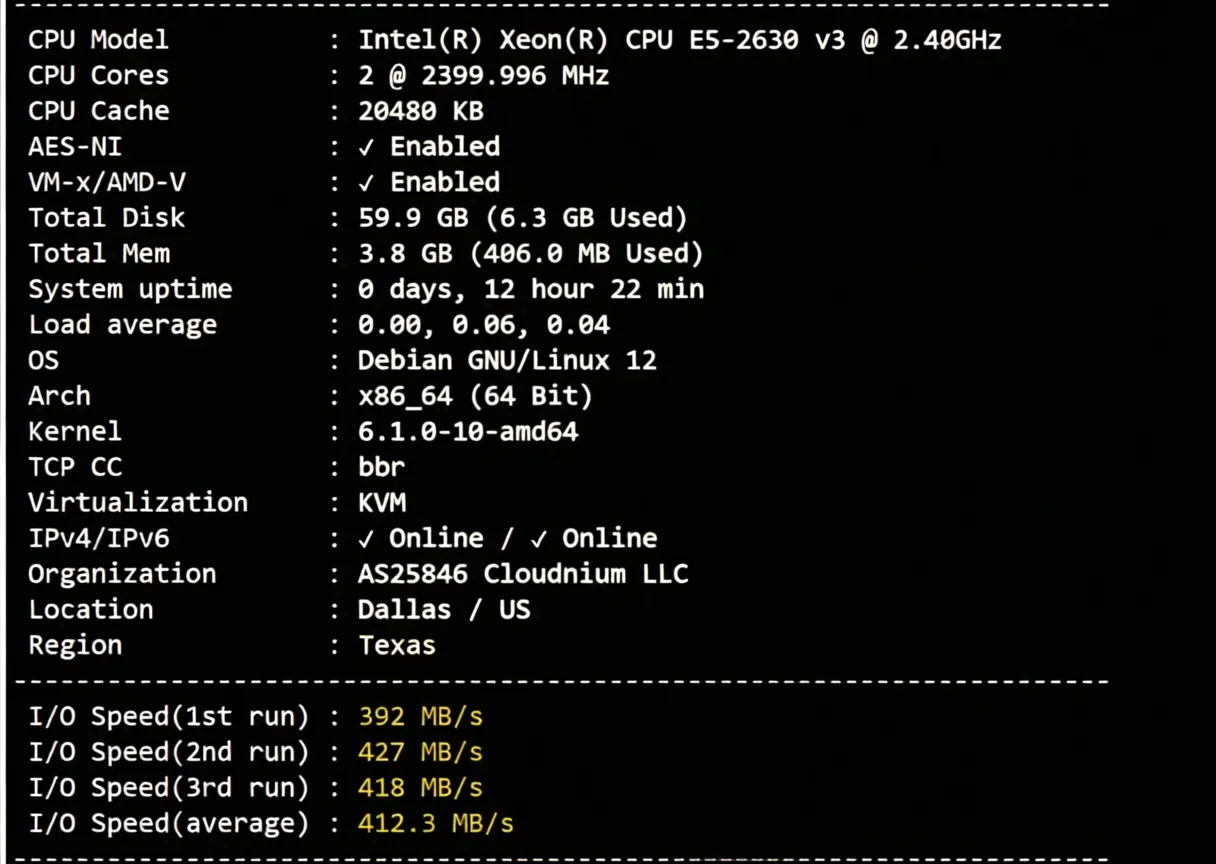Click the AES-NI label
1216x864 pixels.
75,147
